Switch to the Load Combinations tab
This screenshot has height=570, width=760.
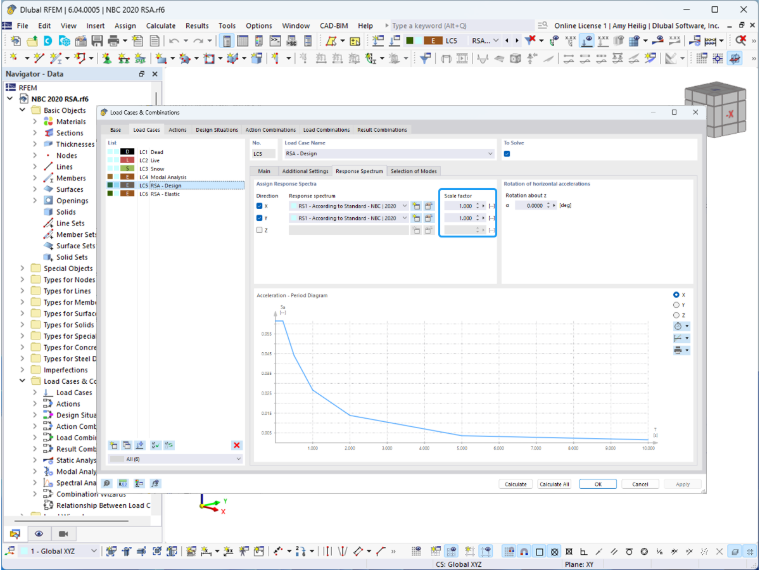[x=326, y=130]
